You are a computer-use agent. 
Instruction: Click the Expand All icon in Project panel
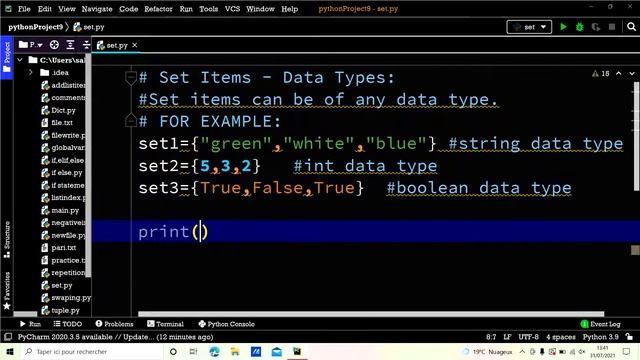70,45
